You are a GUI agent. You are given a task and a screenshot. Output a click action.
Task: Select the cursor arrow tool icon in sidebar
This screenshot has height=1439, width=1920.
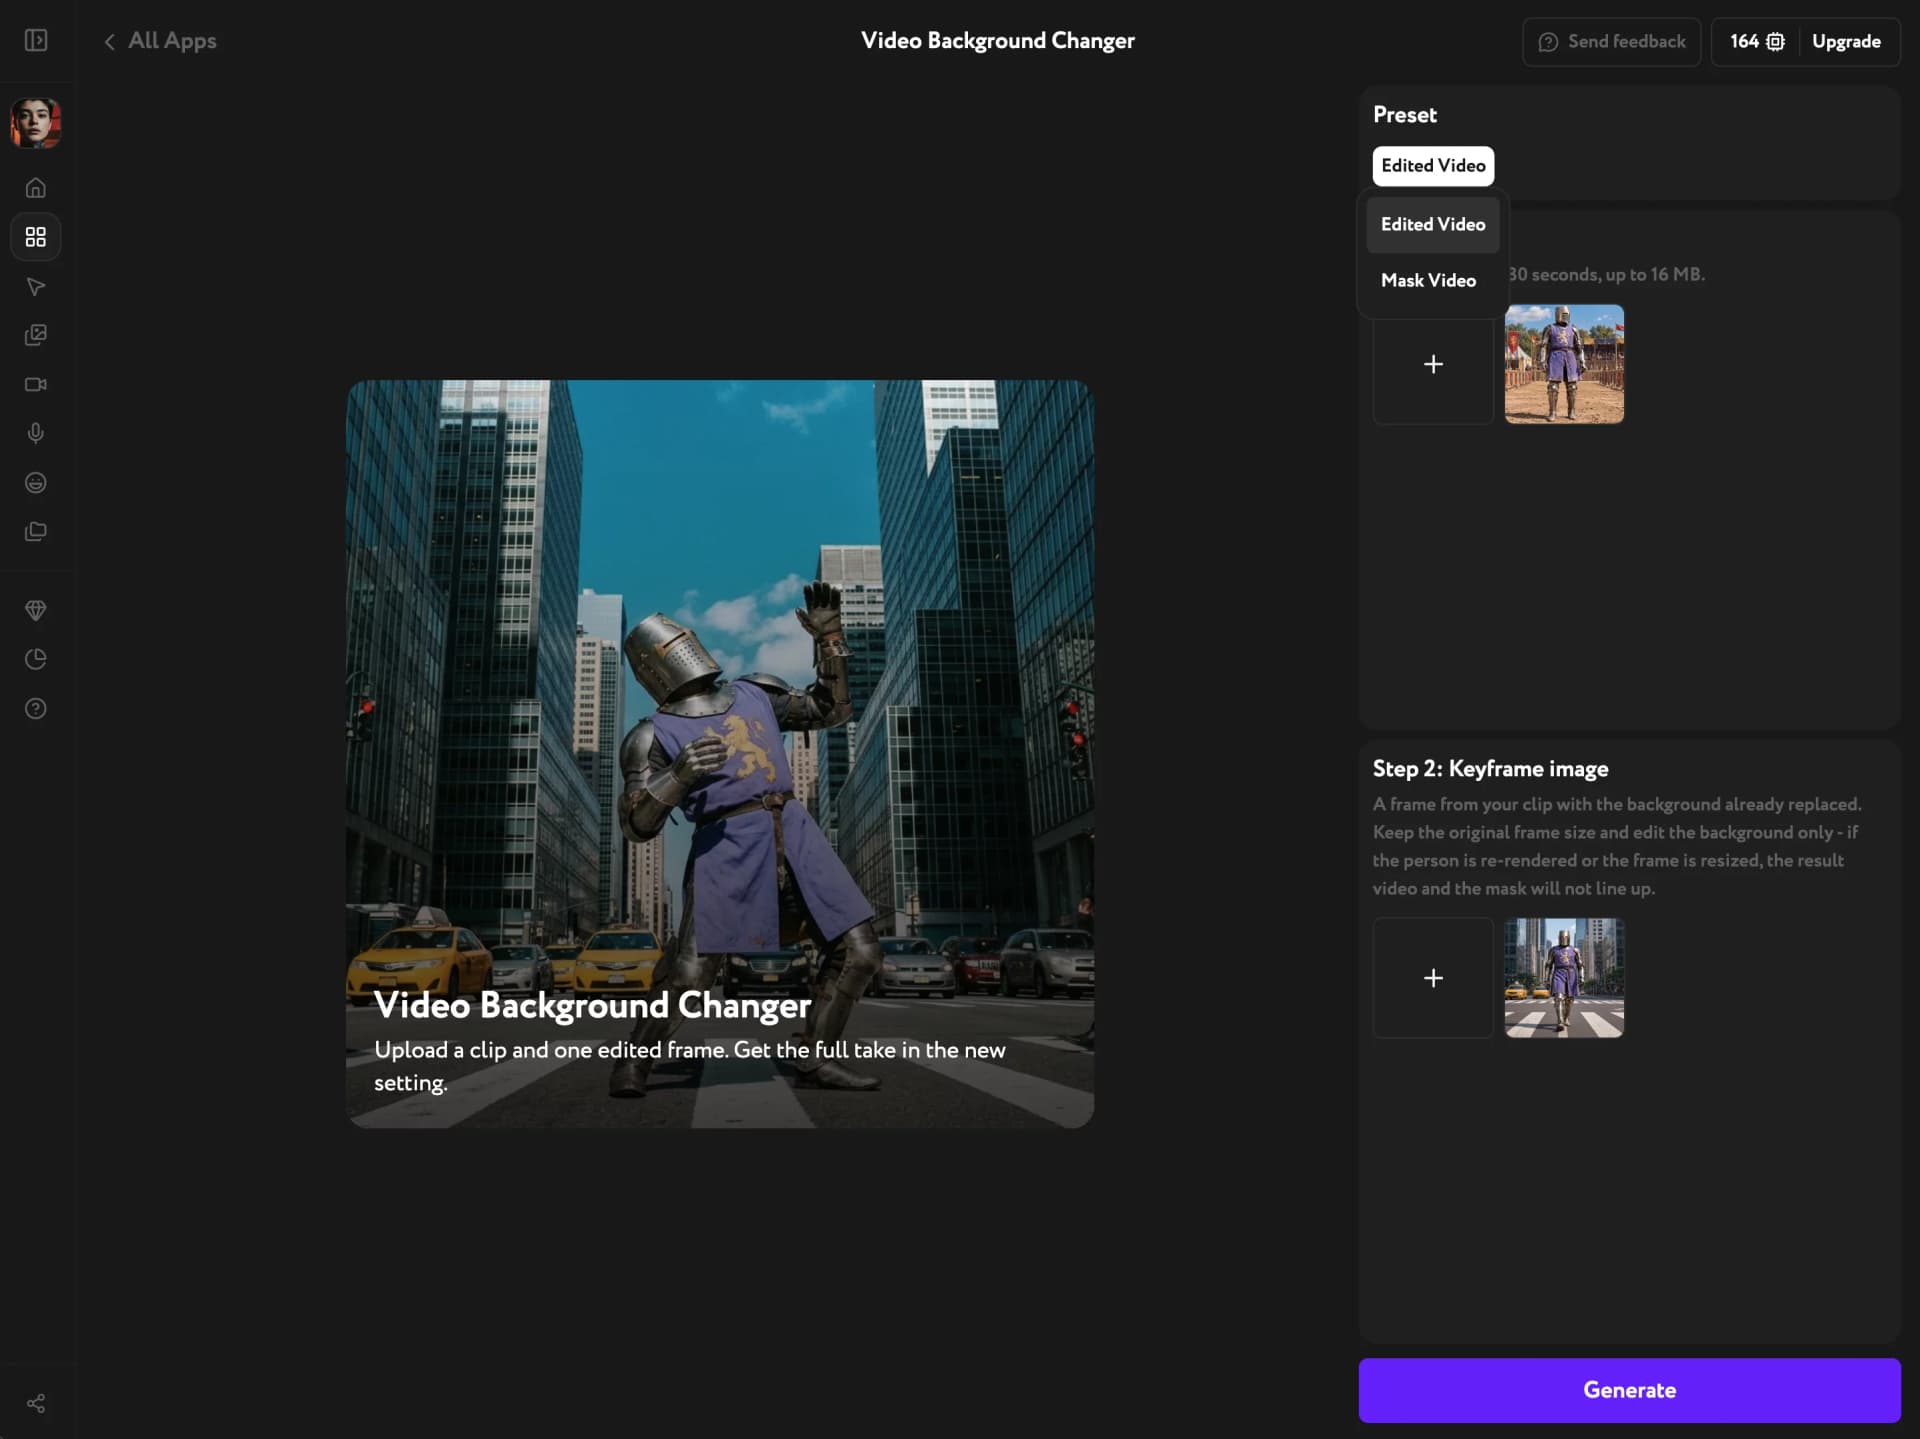coord(36,287)
